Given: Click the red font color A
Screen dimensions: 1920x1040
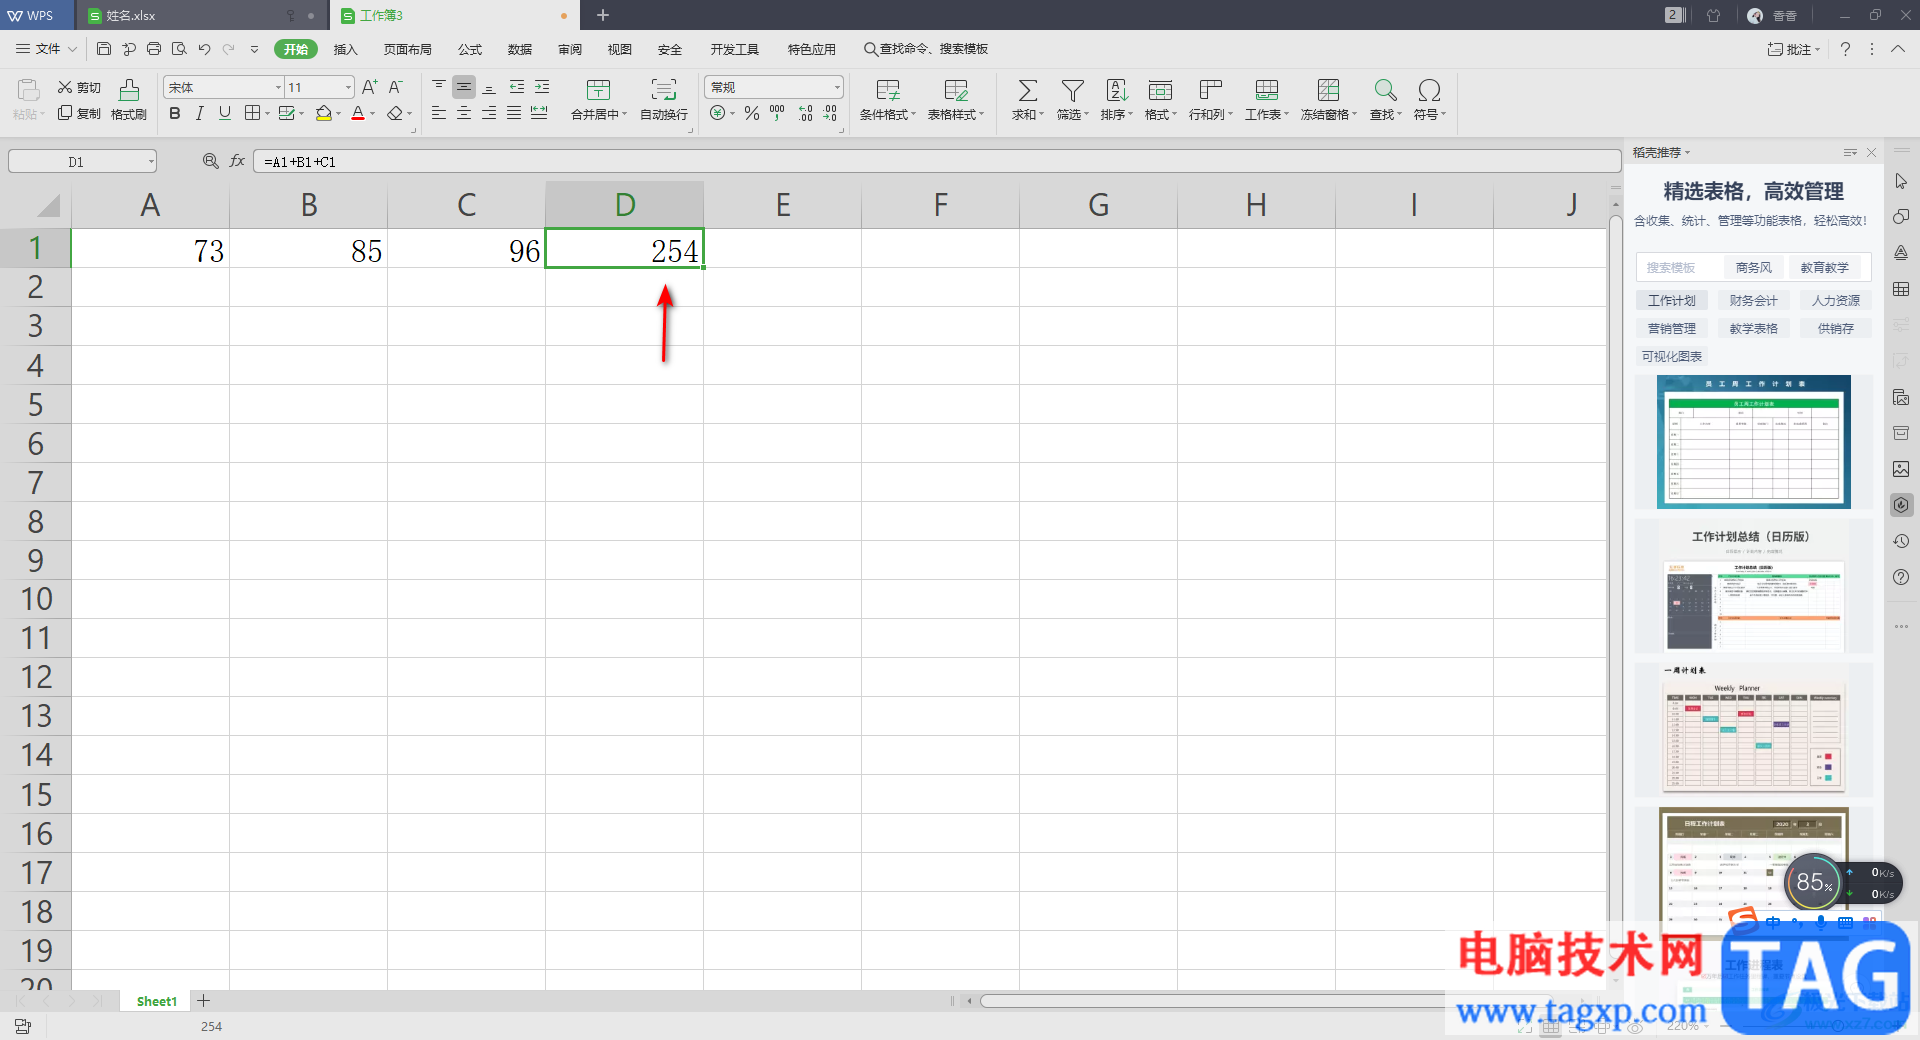Looking at the screenshot, I should point(358,113).
